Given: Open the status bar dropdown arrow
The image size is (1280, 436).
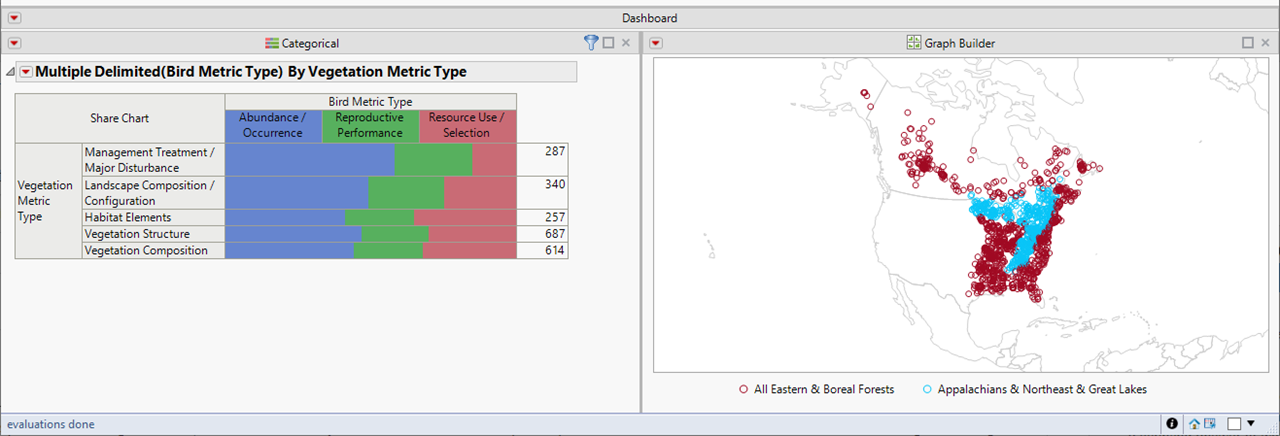Looking at the screenshot, I should coord(1251,424).
